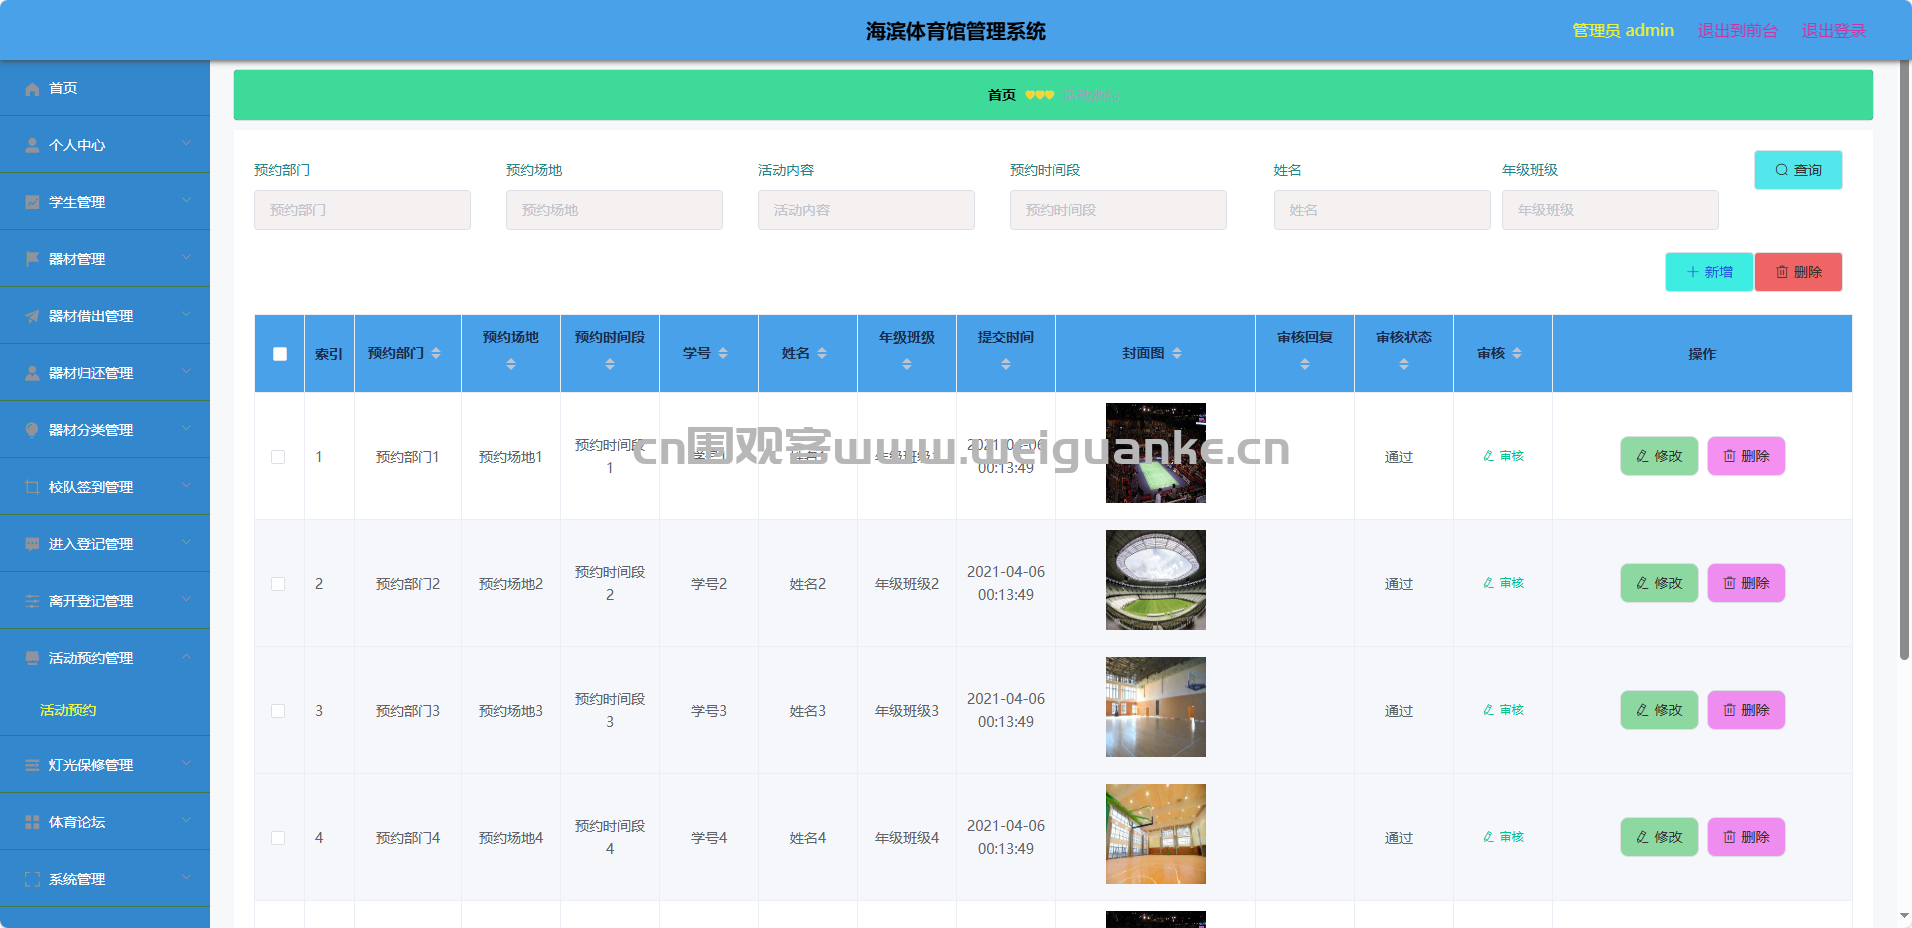Expand the 校队签到管理 menu chevron
The image size is (1912, 928).
pyautogui.click(x=186, y=486)
